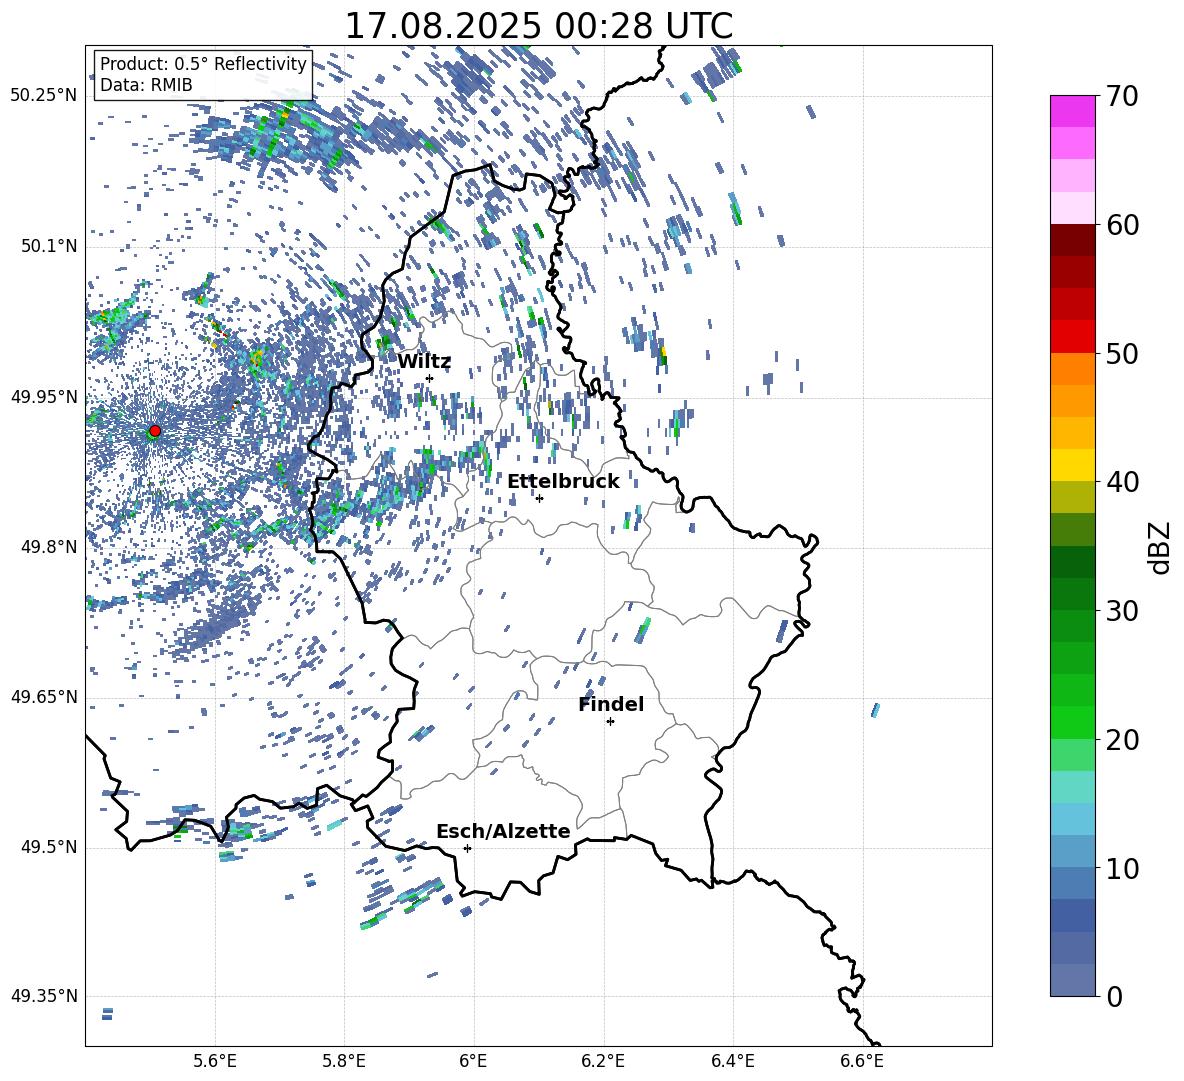1184x1081 pixels.
Task: Click the cross marker below Esch/Alzette
Action: (467, 848)
